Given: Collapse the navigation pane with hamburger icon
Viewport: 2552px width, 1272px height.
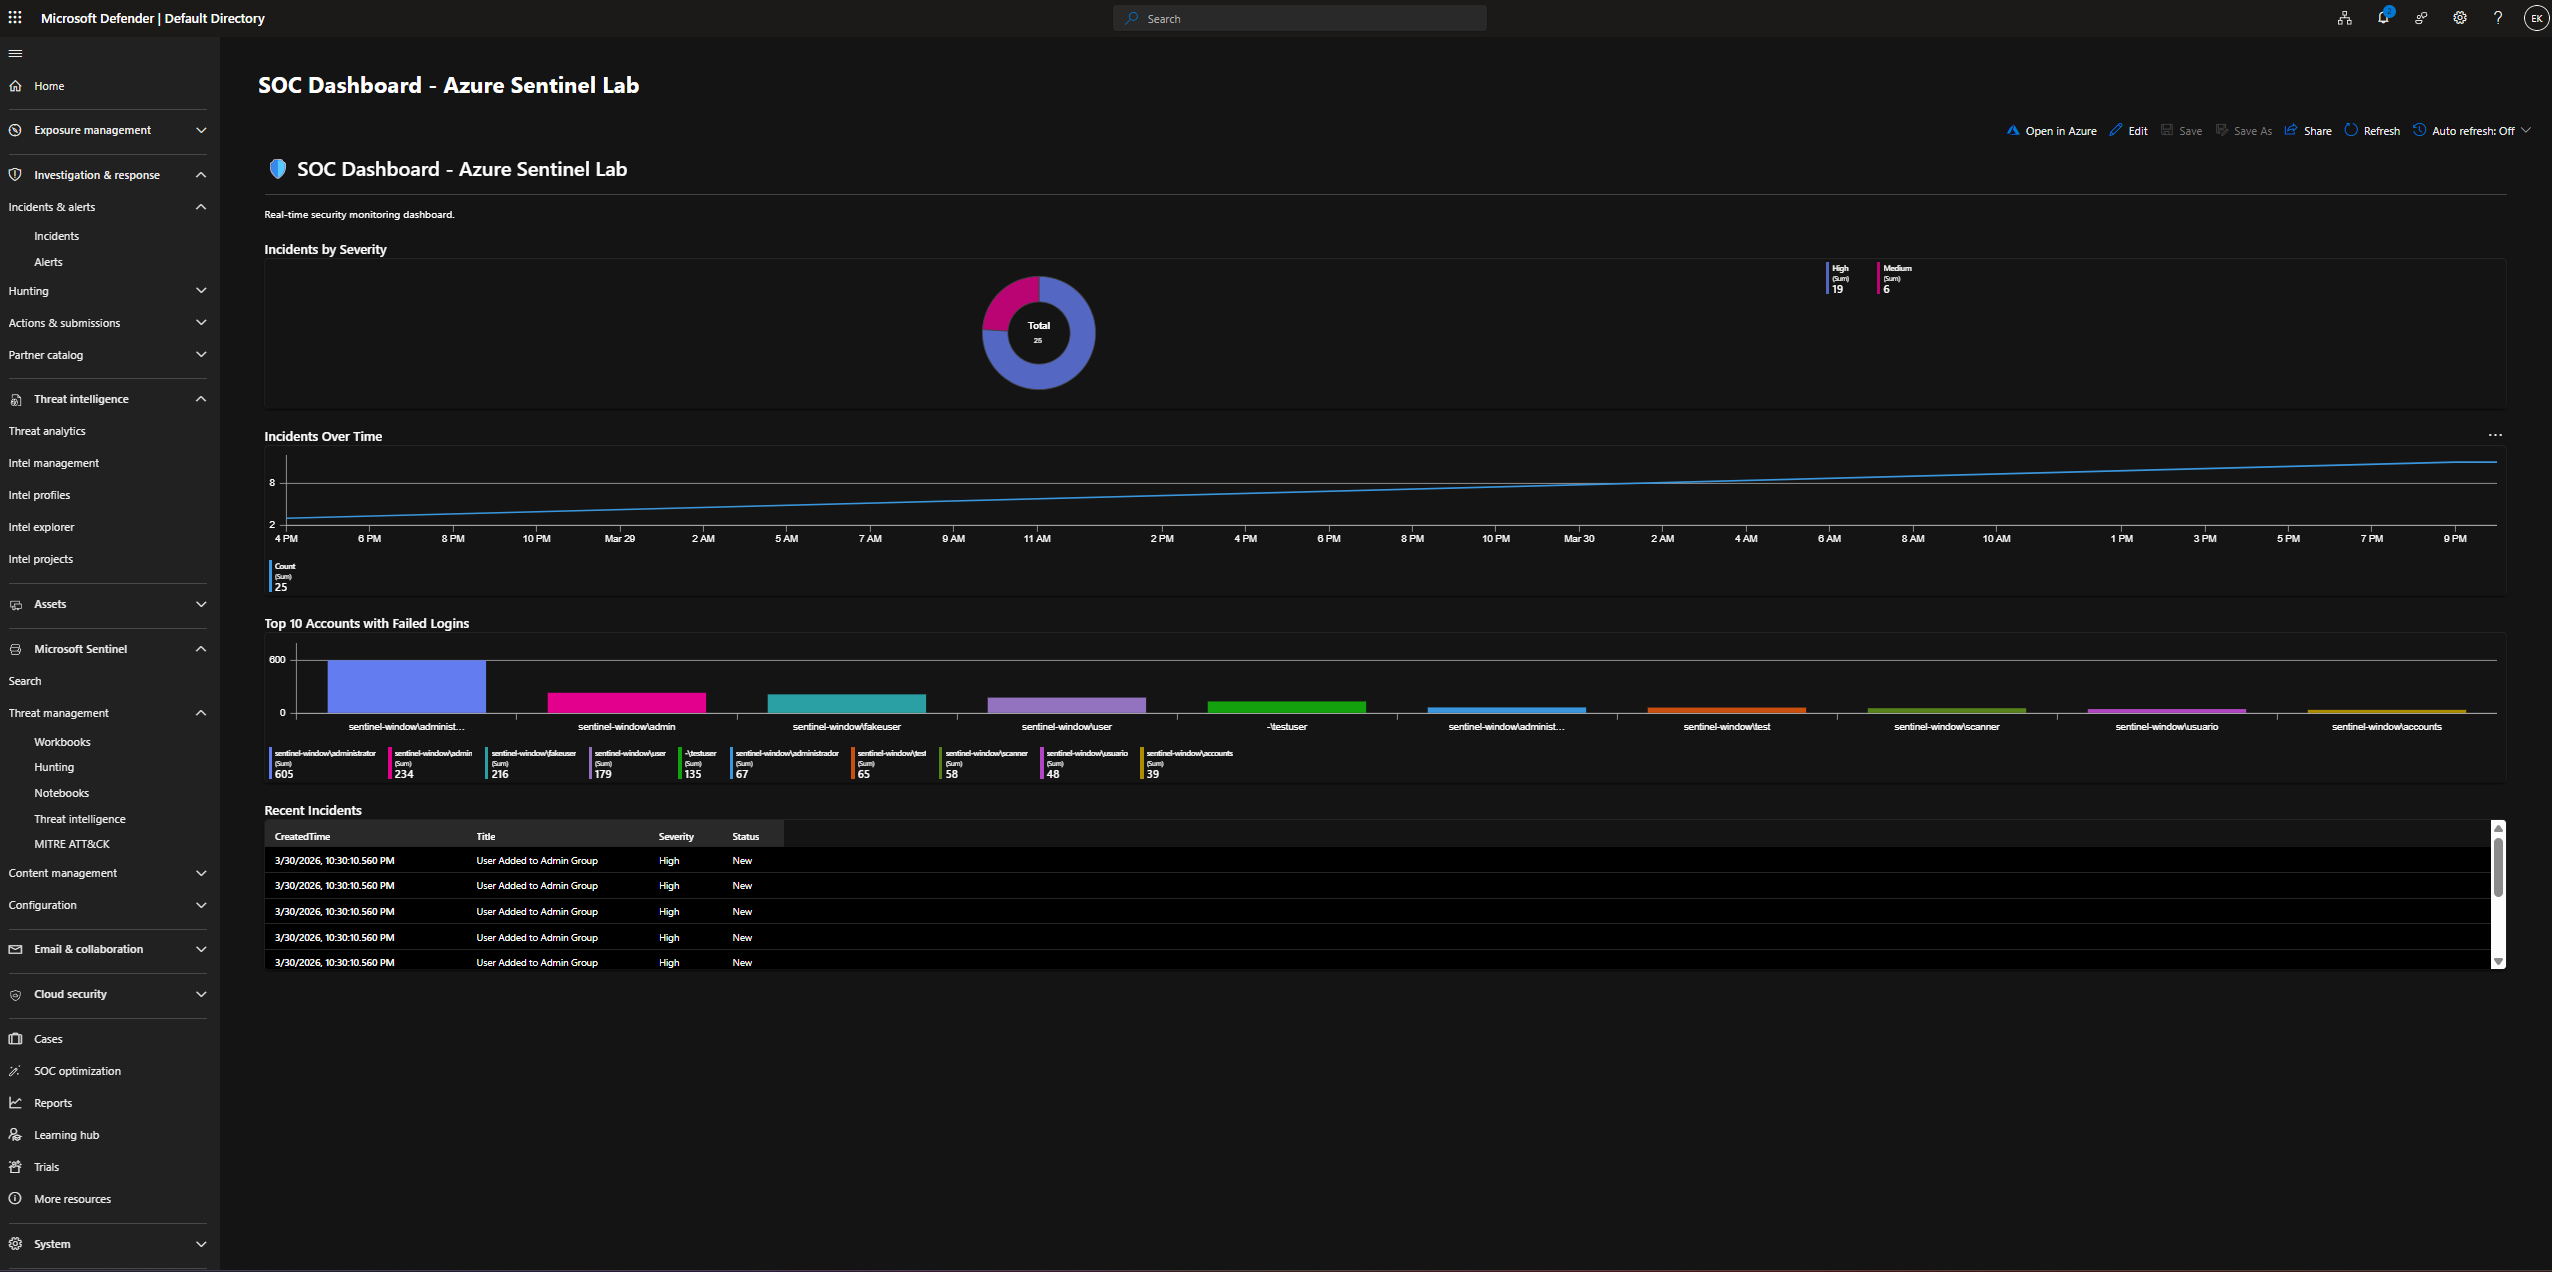Looking at the screenshot, I should [15, 53].
